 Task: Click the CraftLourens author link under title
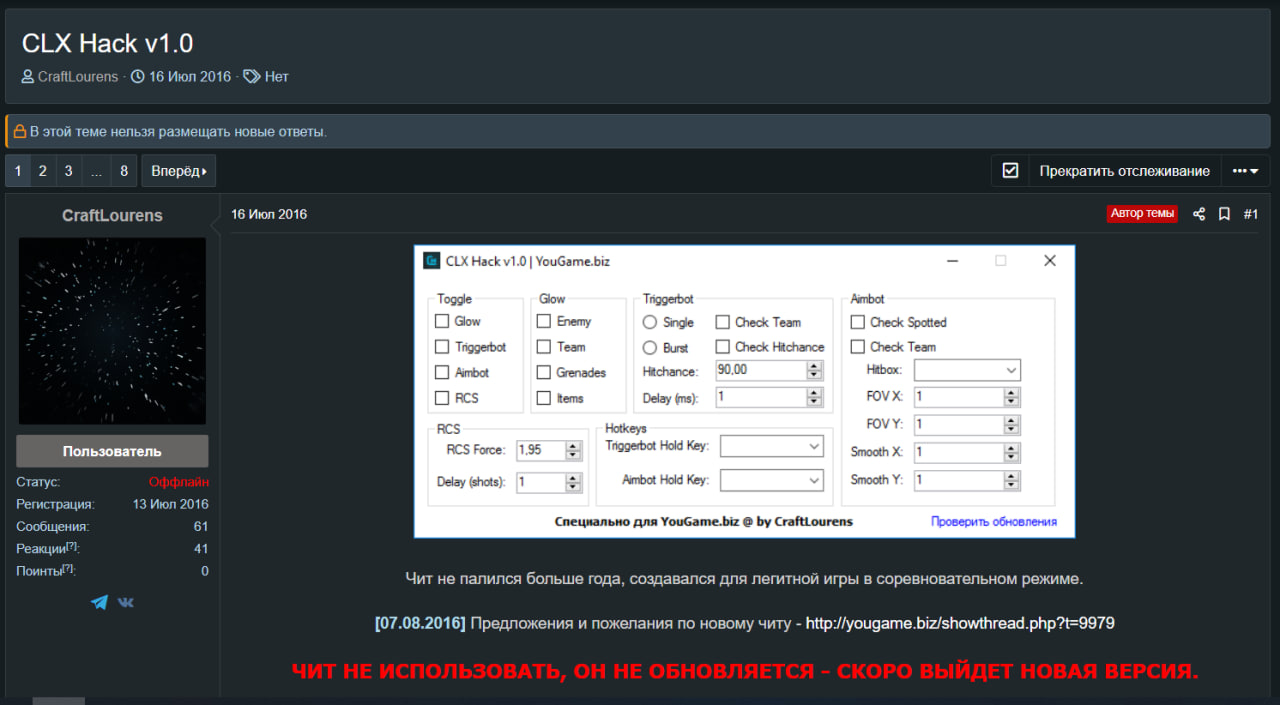pyautogui.click(x=78, y=76)
